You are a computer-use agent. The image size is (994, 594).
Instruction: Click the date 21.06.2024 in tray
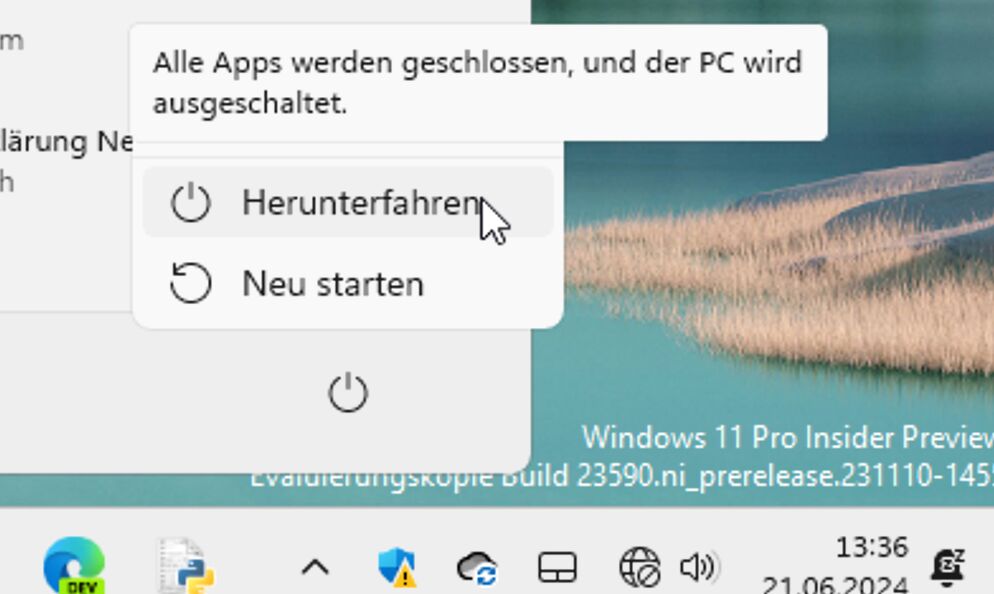tap(835, 584)
